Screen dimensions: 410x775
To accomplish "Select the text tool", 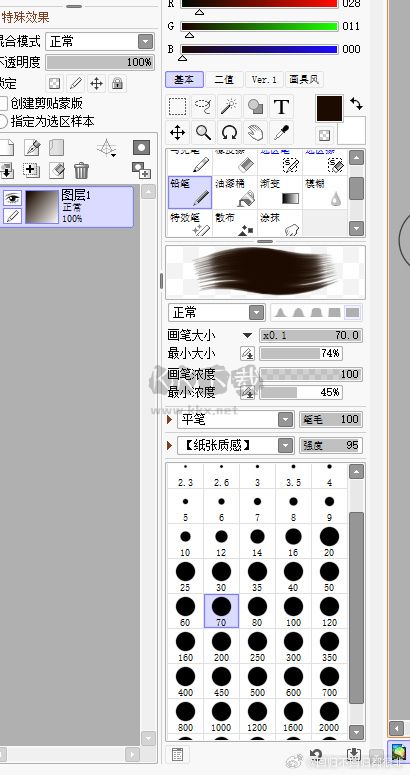I will point(281,106).
